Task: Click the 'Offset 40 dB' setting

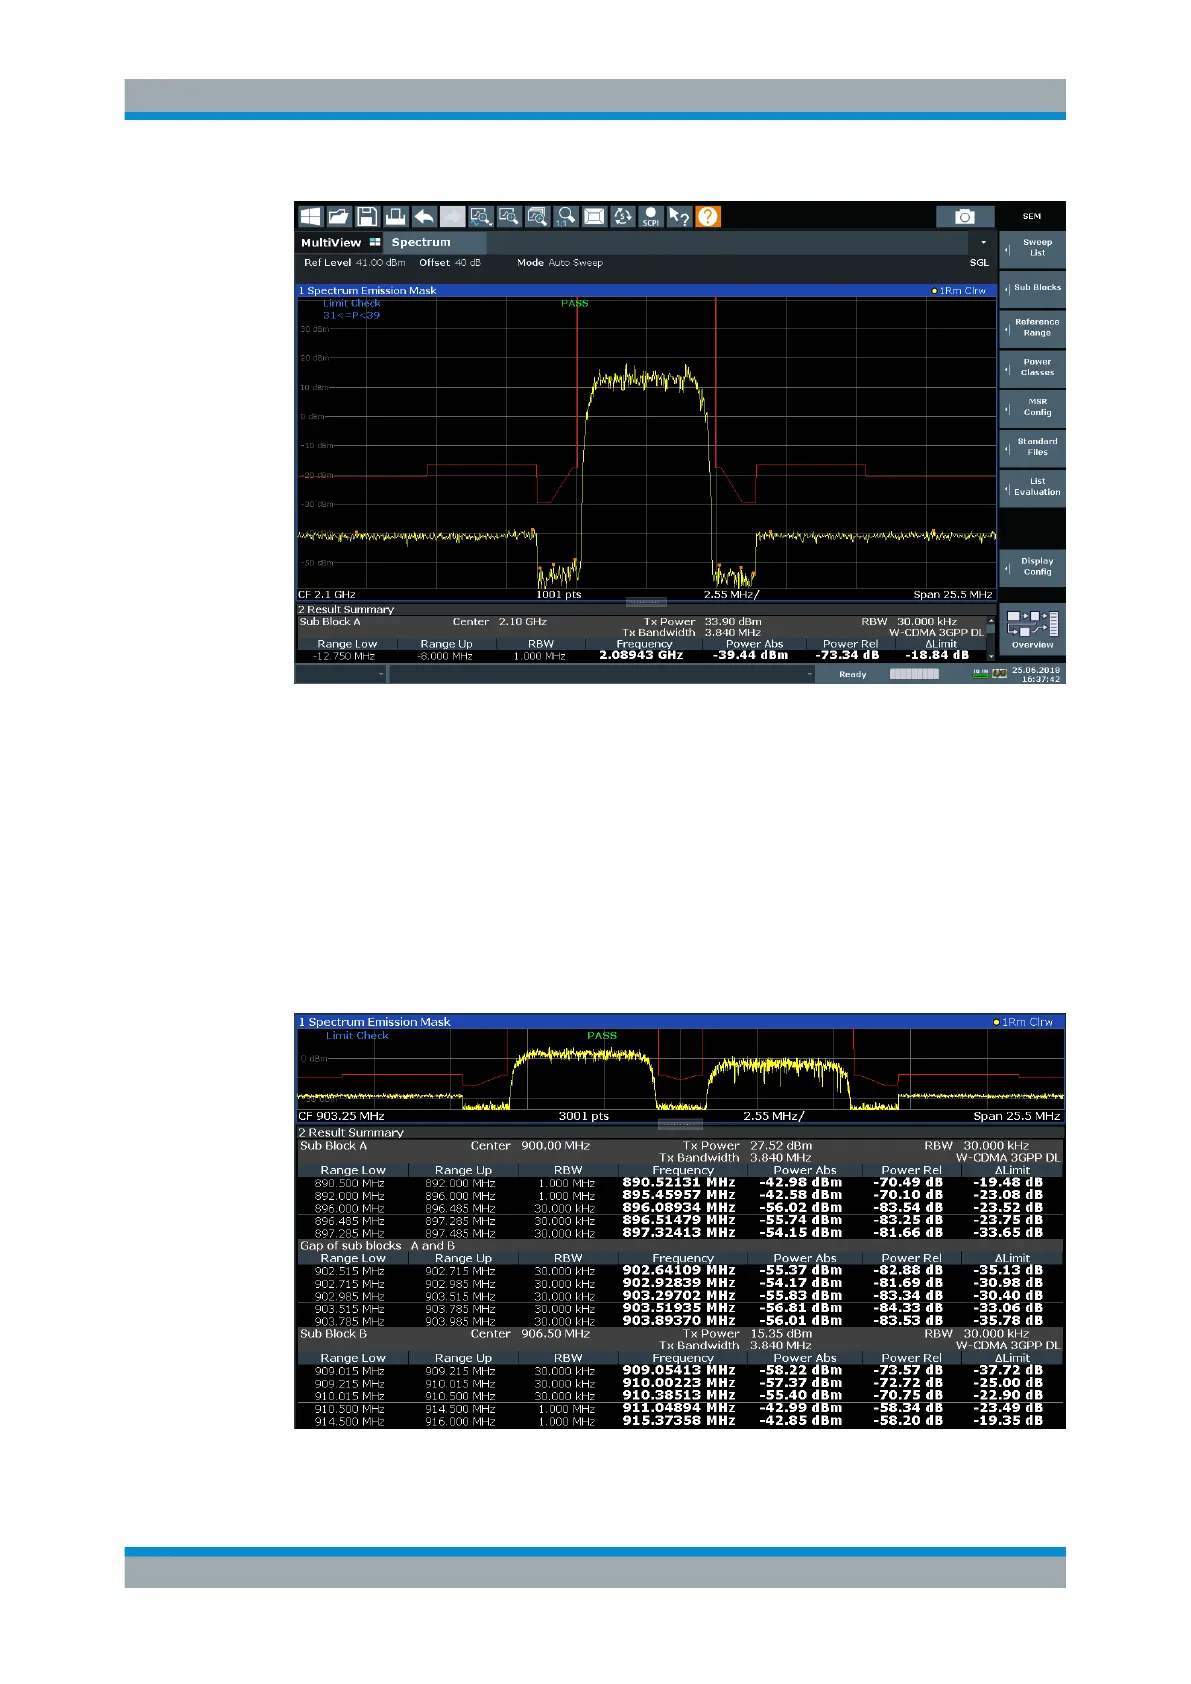Action: coord(450,263)
